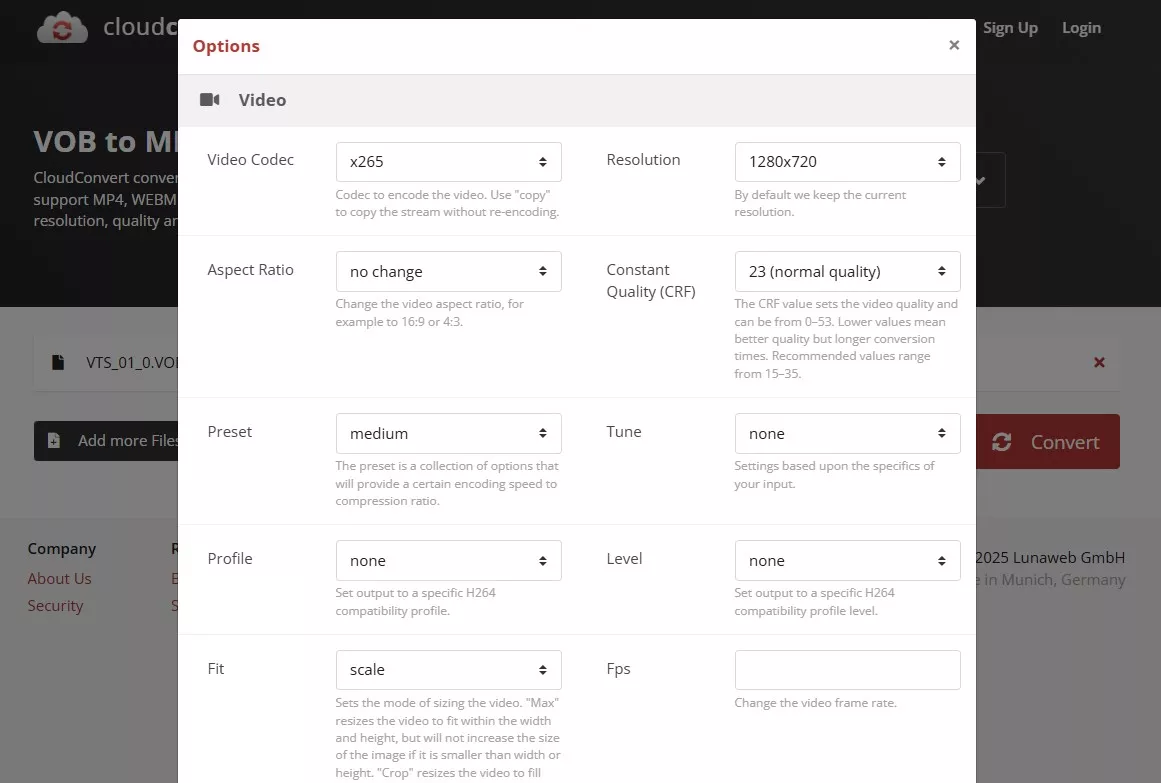Click the chevron button beside the Convert area
The height and width of the screenshot is (783, 1161).
tap(982, 180)
